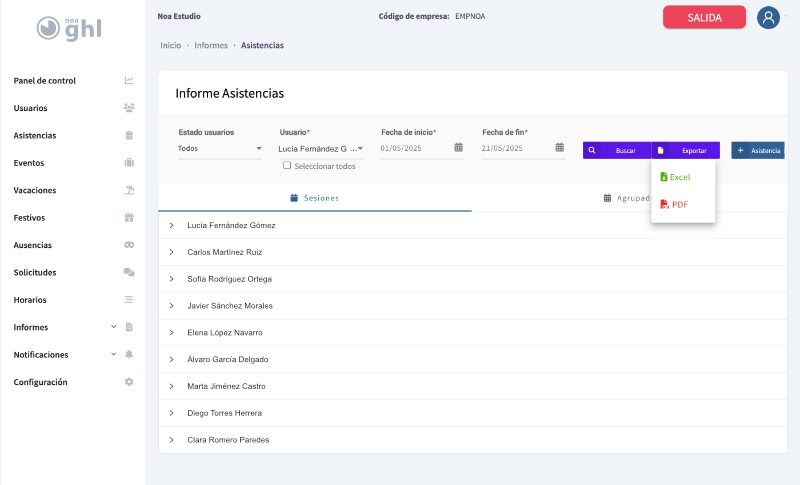The image size is (800, 485).
Task: Open calendar picker for Fecha de inicio
Action: point(459,148)
